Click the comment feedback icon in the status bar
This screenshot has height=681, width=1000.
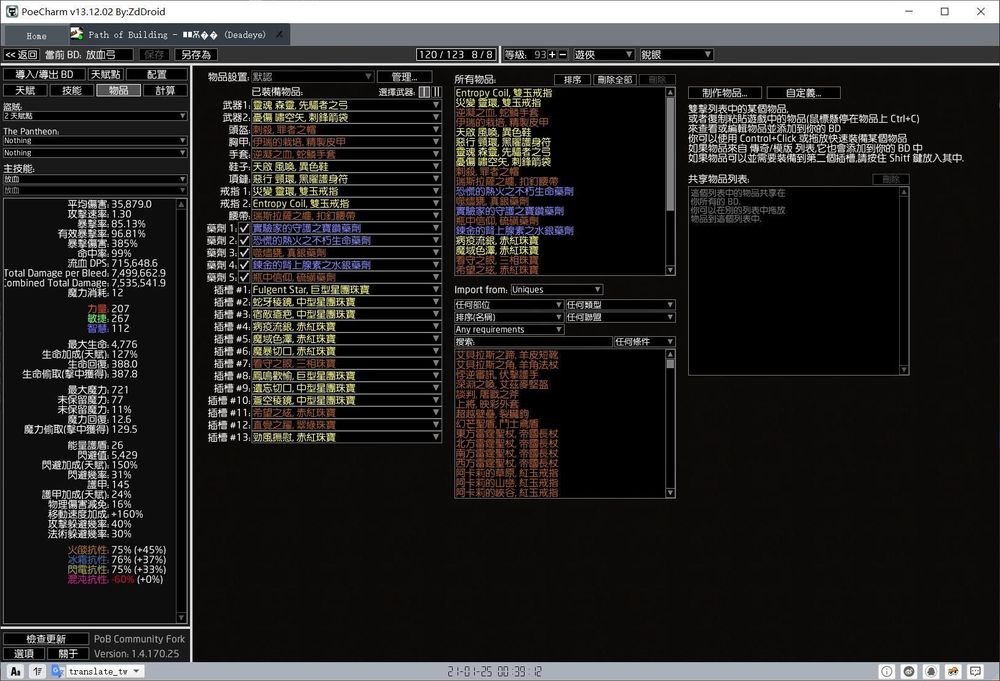coord(975,671)
